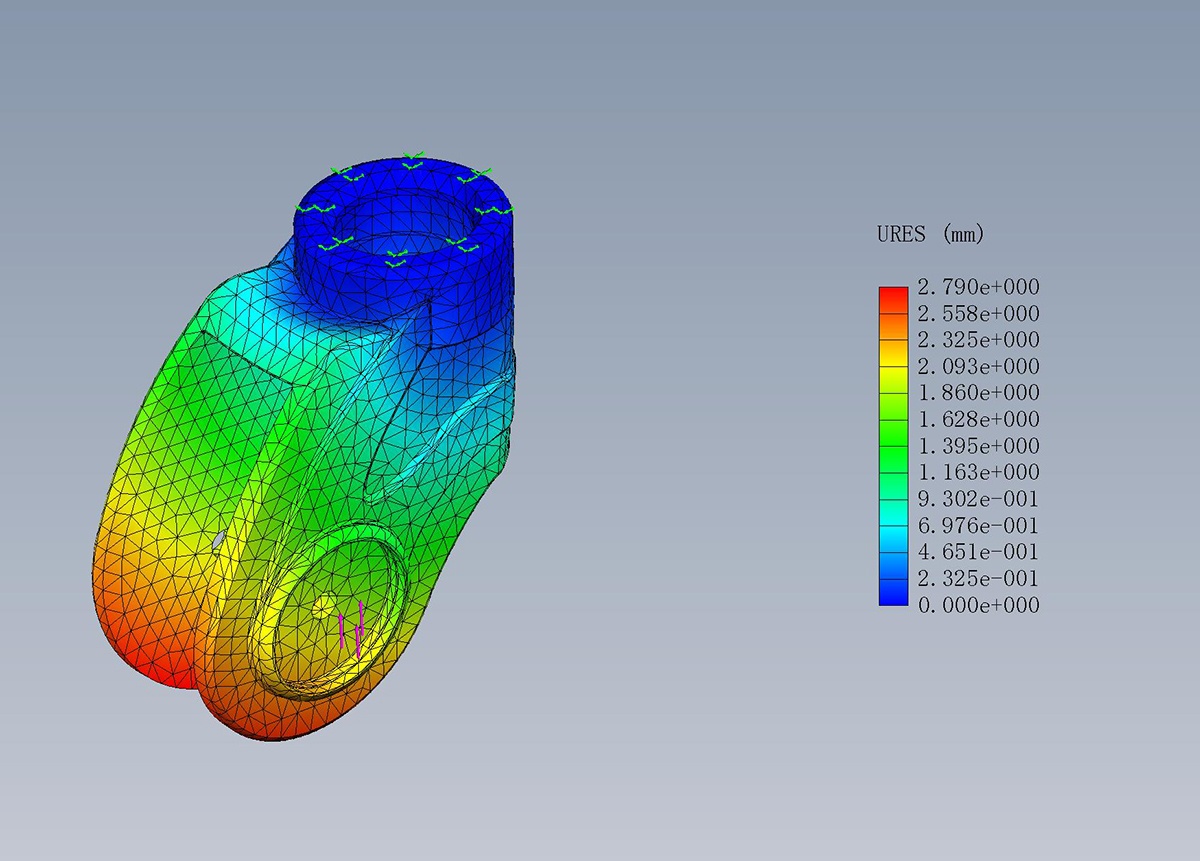Image resolution: width=1200 pixels, height=861 pixels.
Task: Click the 6.976e-001 legend value
Action: point(978,526)
